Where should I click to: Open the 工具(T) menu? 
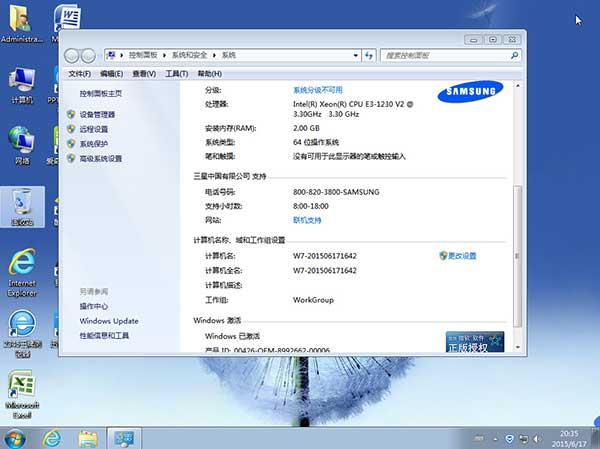(176, 73)
